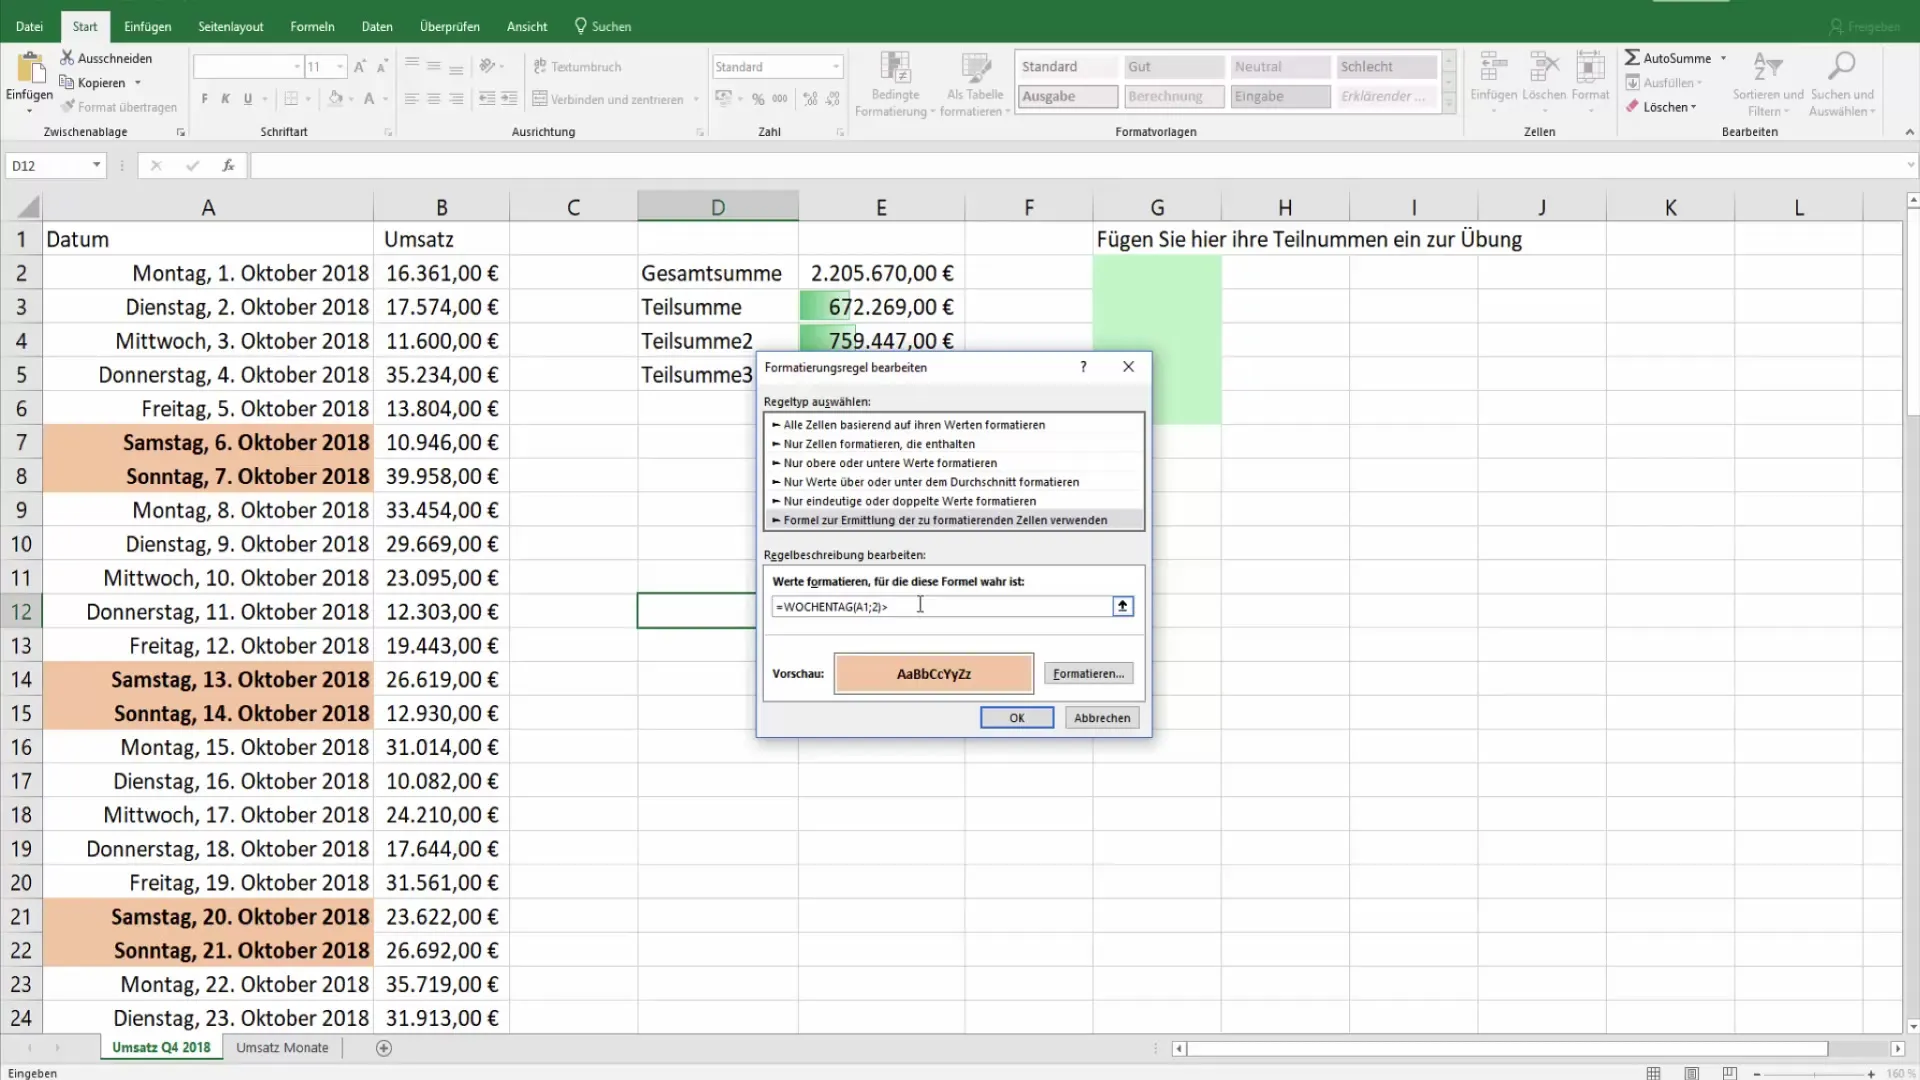Expand formula bar chevron
The width and height of the screenshot is (1920, 1080).
(1910, 165)
